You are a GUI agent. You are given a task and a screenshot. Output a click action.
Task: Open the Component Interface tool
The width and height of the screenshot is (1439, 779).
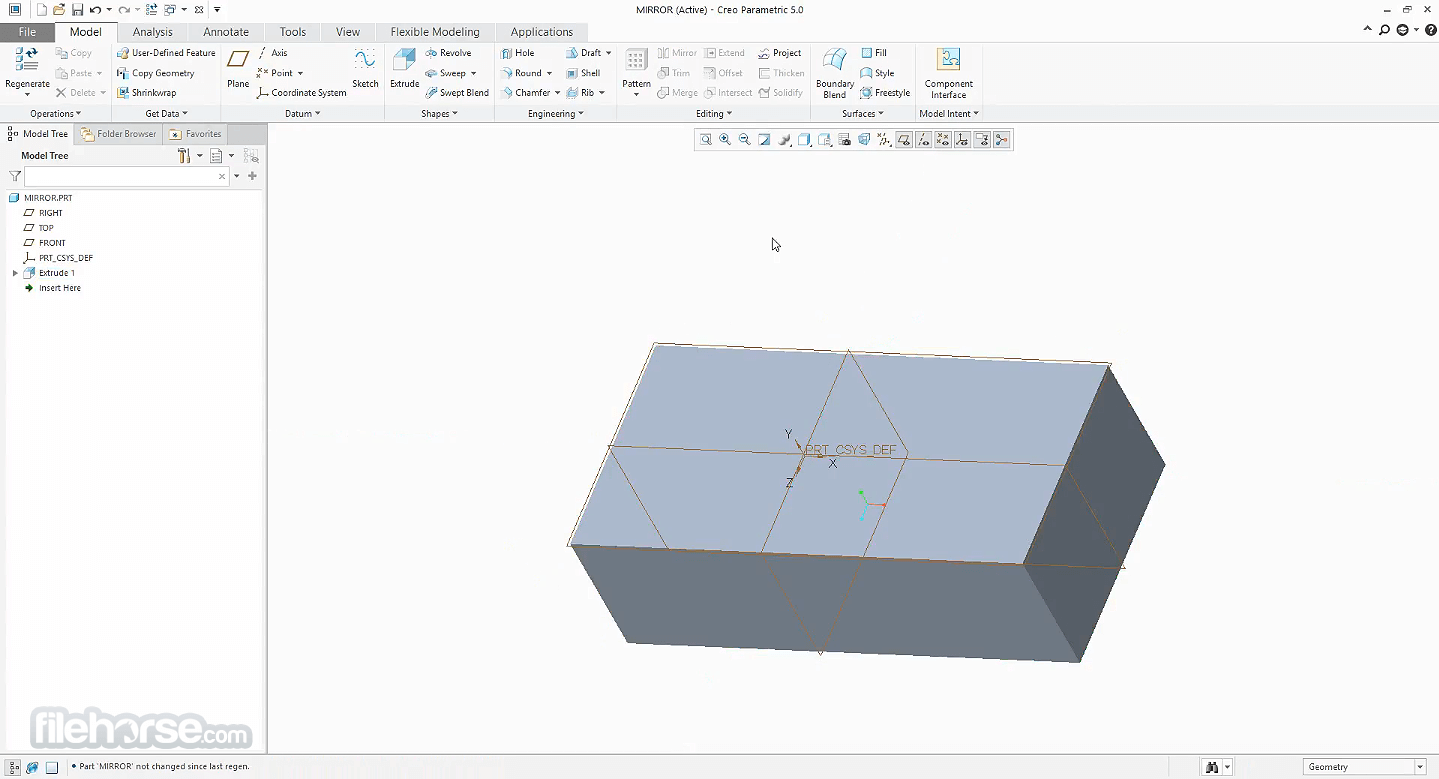(x=949, y=73)
